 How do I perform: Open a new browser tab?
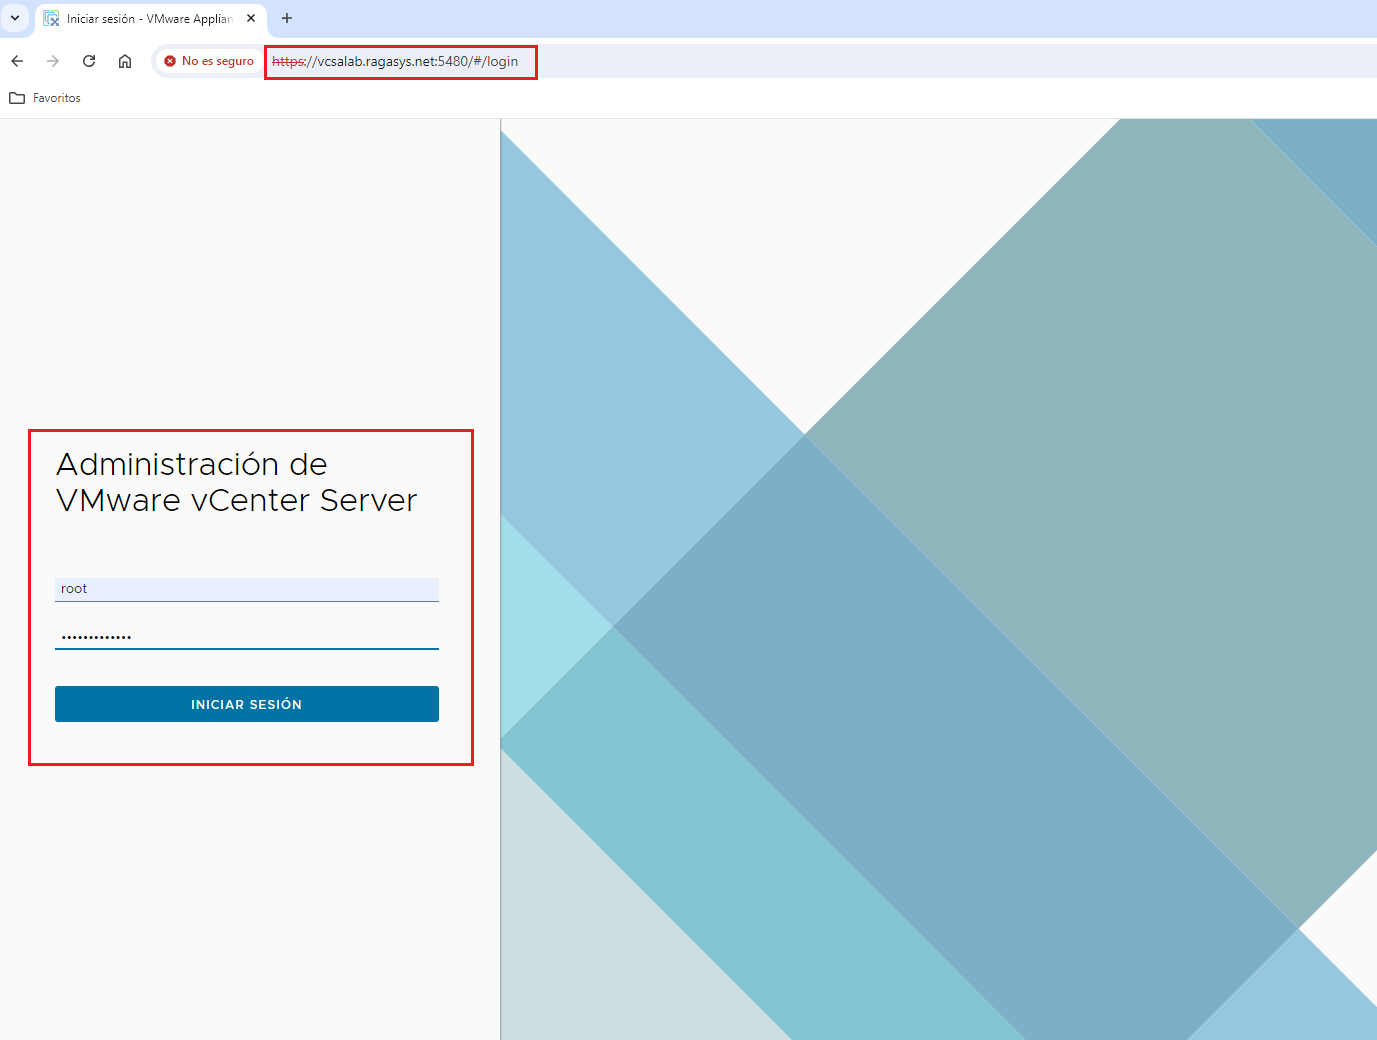coord(287,18)
